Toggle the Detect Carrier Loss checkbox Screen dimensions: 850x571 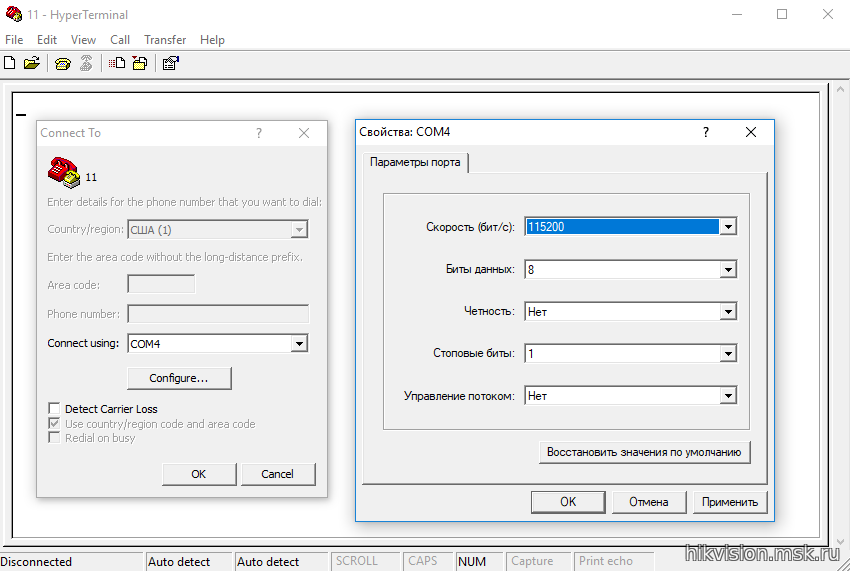(x=54, y=408)
